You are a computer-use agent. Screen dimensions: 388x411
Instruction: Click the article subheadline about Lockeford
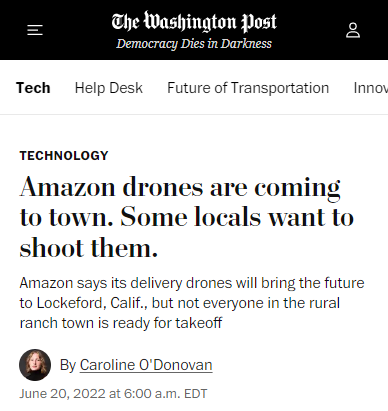(x=192, y=303)
